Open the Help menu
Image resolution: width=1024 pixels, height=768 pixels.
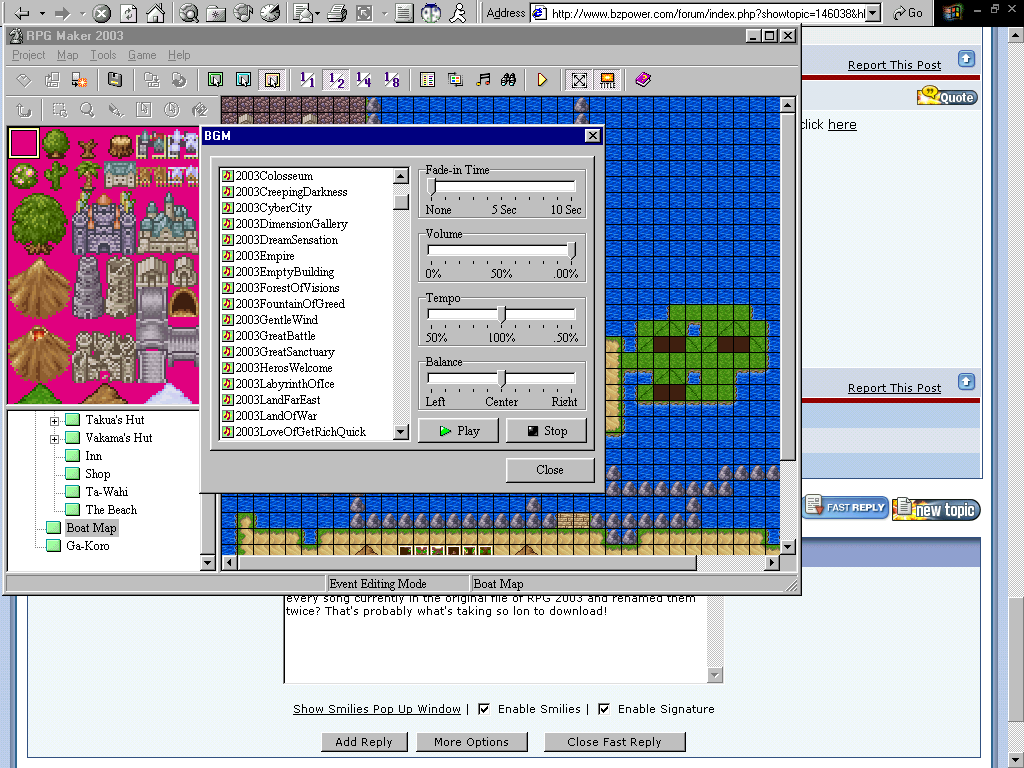179,56
